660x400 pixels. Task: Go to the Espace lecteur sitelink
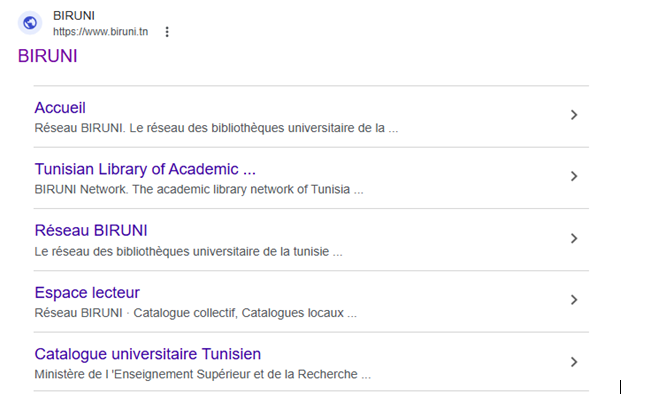pyautogui.click(x=87, y=293)
